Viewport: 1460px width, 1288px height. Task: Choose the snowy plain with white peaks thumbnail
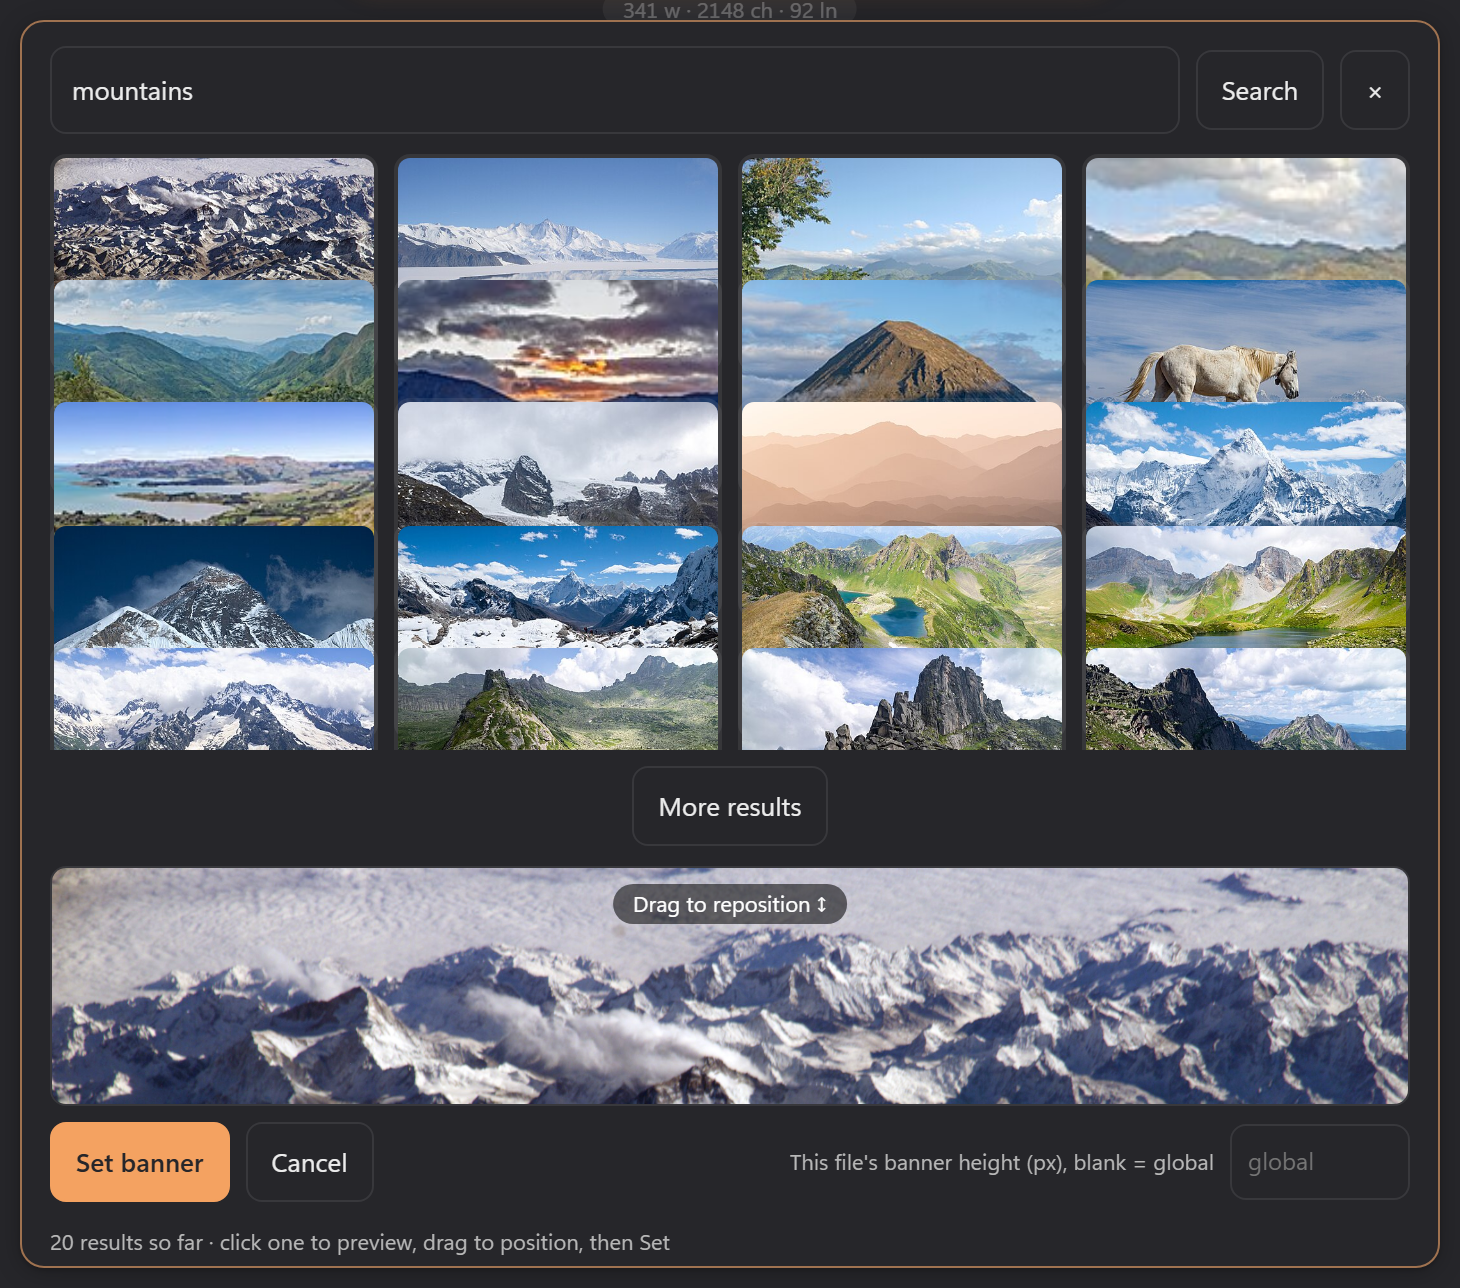click(558, 219)
